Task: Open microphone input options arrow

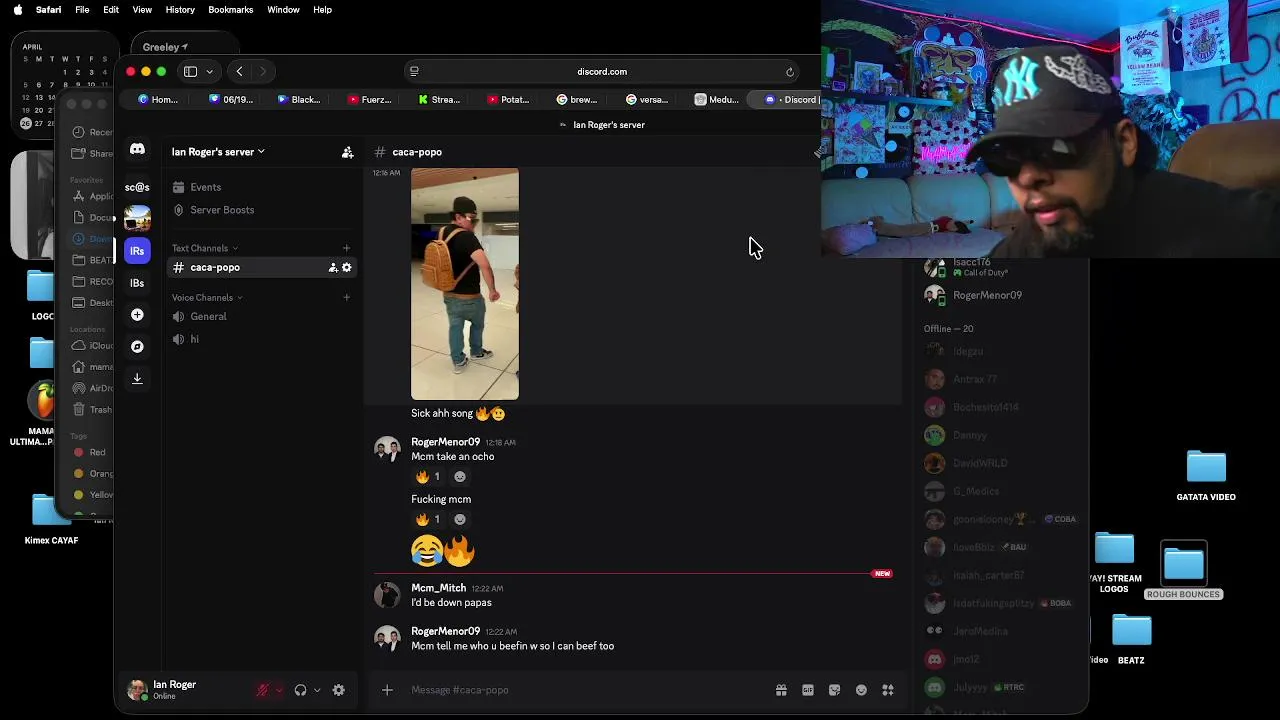Action: (x=278, y=690)
